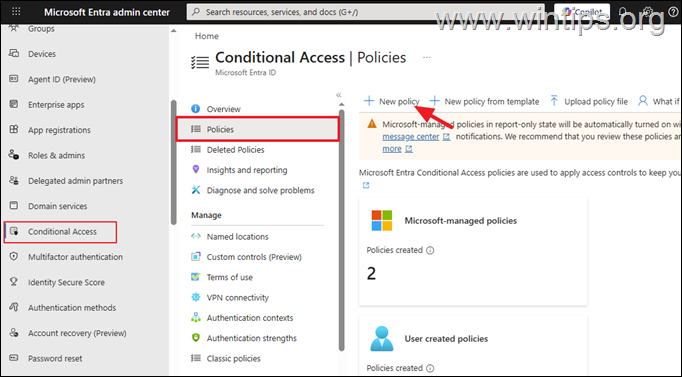Click the Account recovery (Preview) icon

pos(14,333)
